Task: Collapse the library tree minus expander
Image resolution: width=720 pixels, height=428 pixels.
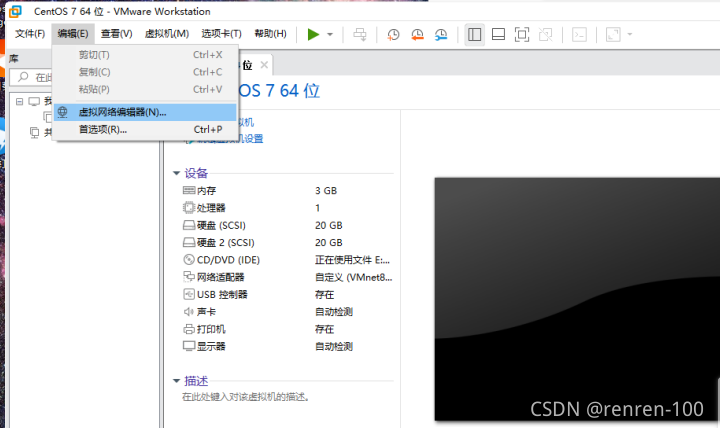Action: tap(19, 101)
